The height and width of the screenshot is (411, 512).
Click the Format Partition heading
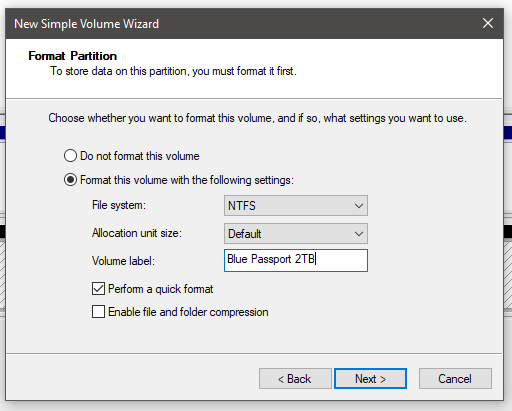pos(73,56)
